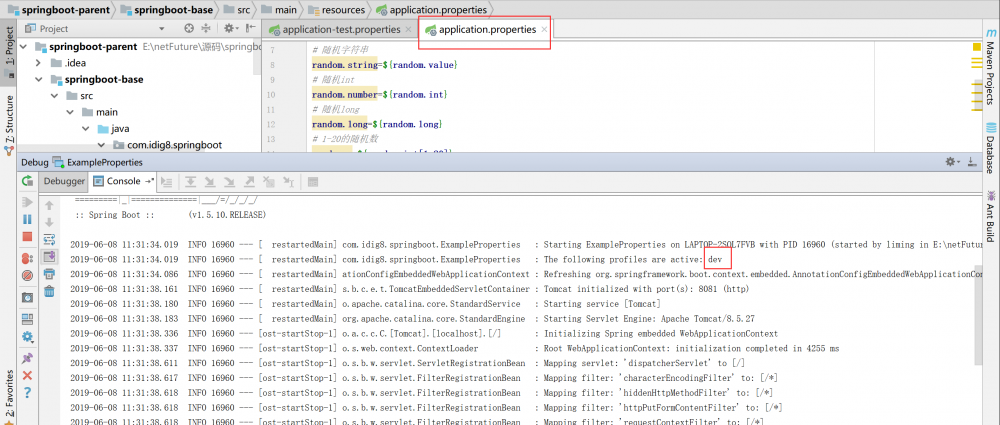The image size is (1000, 425).
Task: Collapse the src folder node
Action: point(55,96)
